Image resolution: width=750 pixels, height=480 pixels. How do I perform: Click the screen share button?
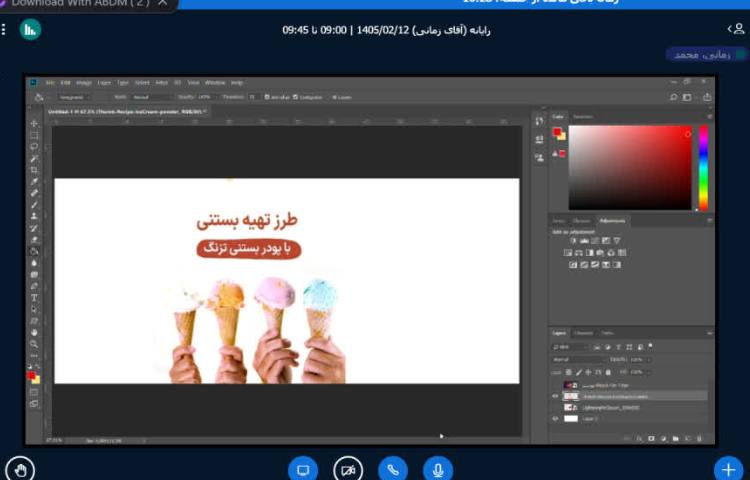click(303, 470)
